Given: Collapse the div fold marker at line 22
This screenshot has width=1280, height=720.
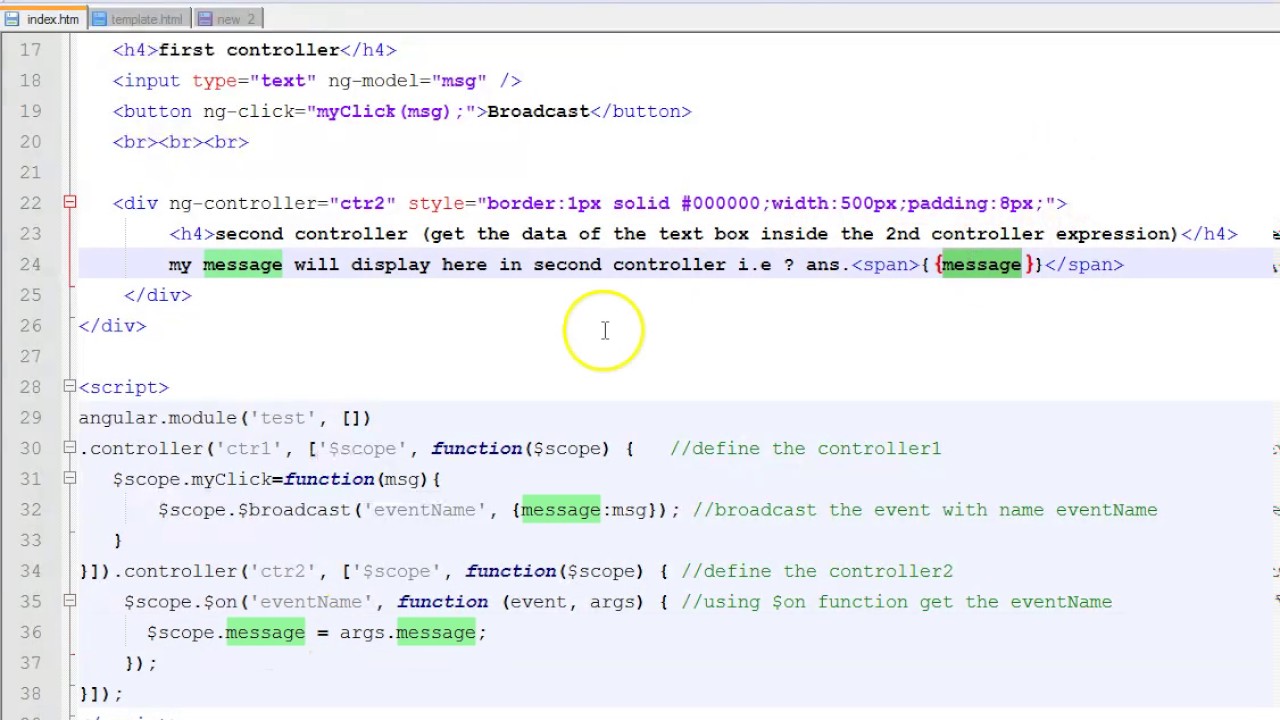Looking at the screenshot, I should [x=69, y=203].
